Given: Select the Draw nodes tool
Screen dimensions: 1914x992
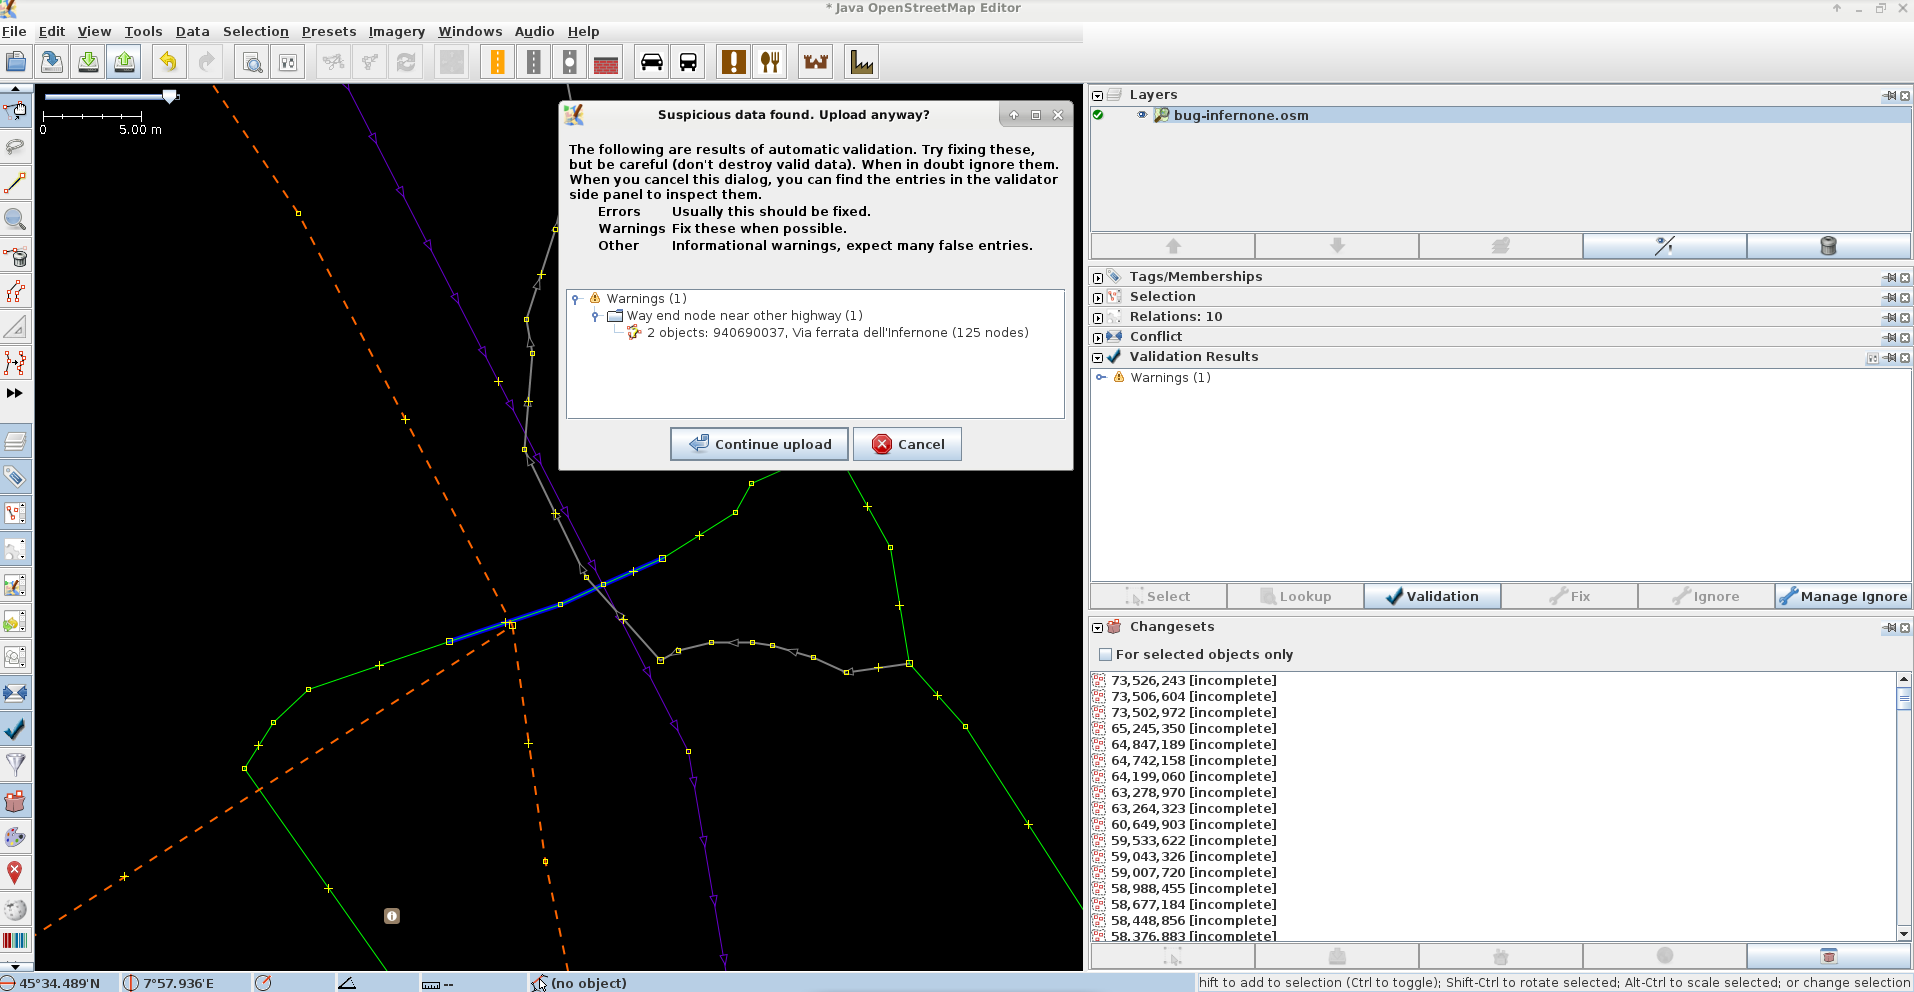Looking at the screenshot, I should (15, 183).
